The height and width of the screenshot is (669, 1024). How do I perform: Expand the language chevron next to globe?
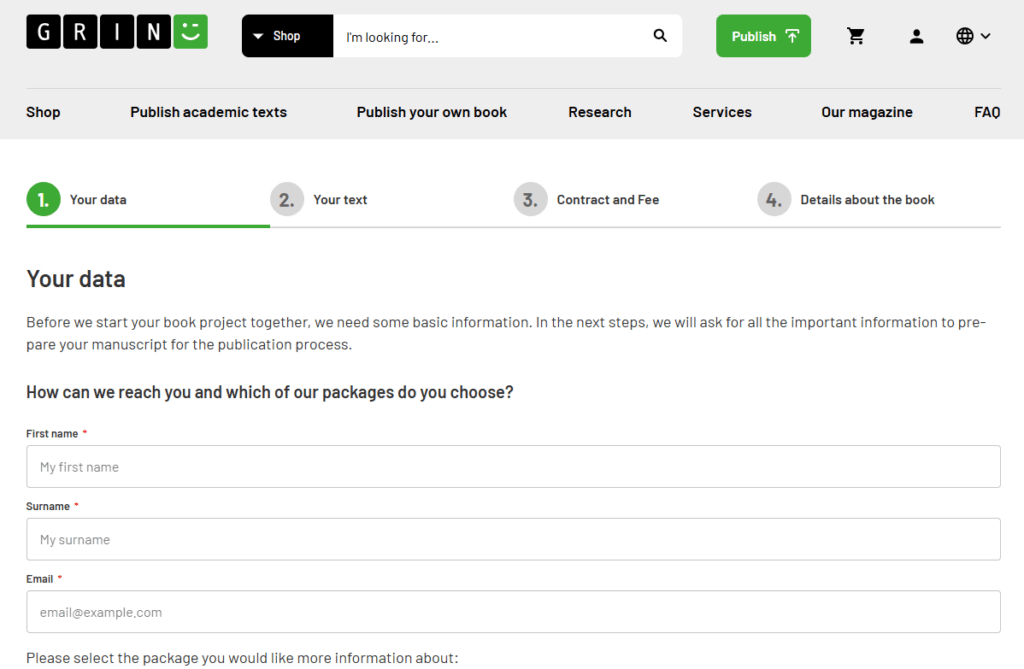[x=986, y=36]
